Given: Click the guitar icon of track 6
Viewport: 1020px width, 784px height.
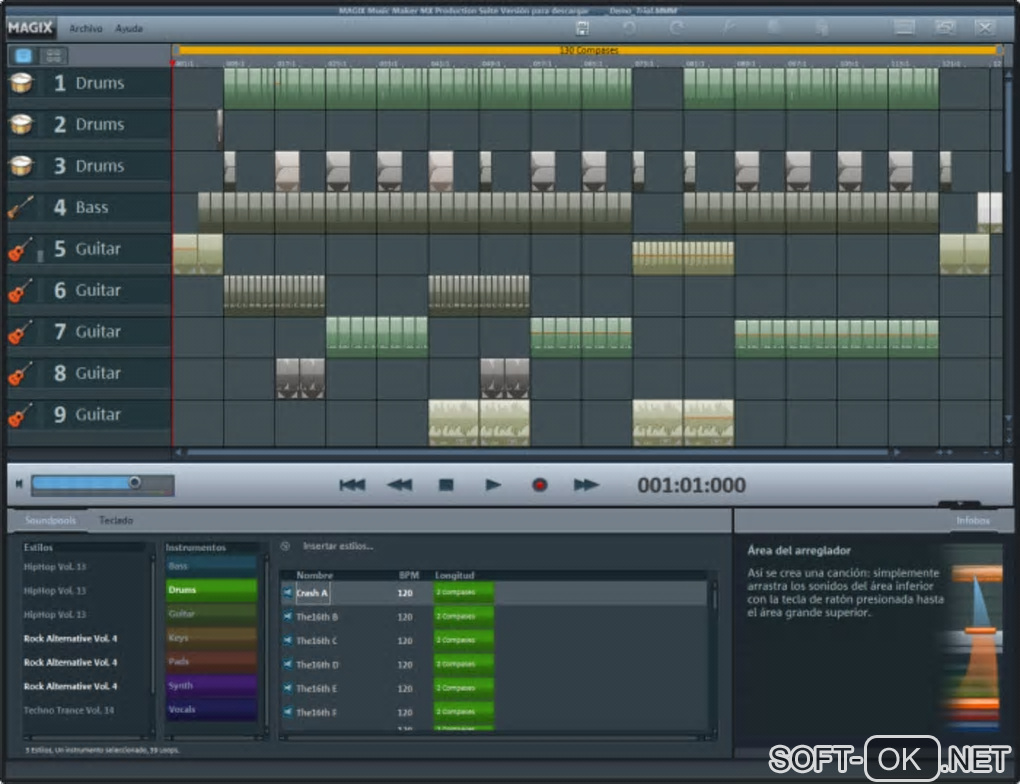Looking at the screenshot, I should 21,291.
